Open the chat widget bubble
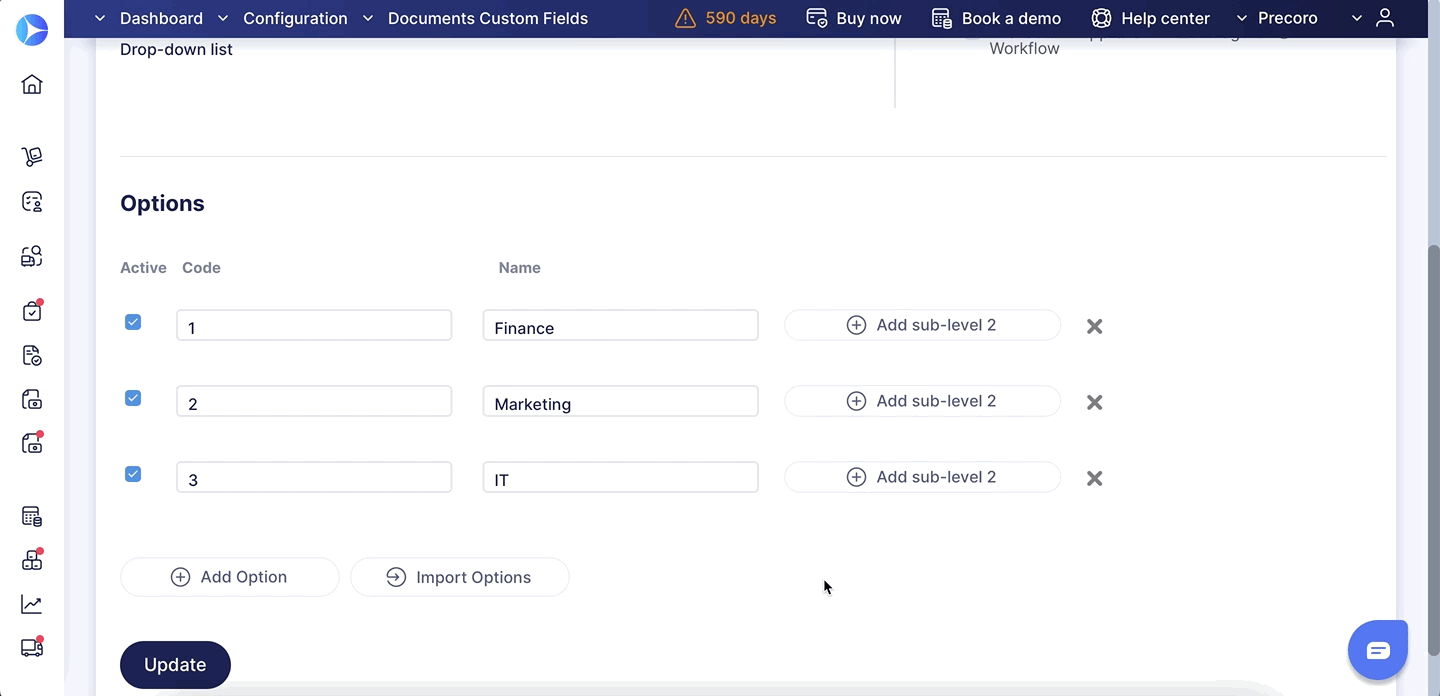The image size is (1440, 696). click(x=1378, y=650)
